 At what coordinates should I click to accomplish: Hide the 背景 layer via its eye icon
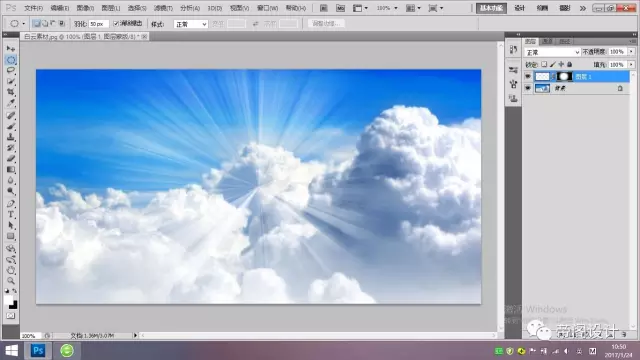coord(528,88)
